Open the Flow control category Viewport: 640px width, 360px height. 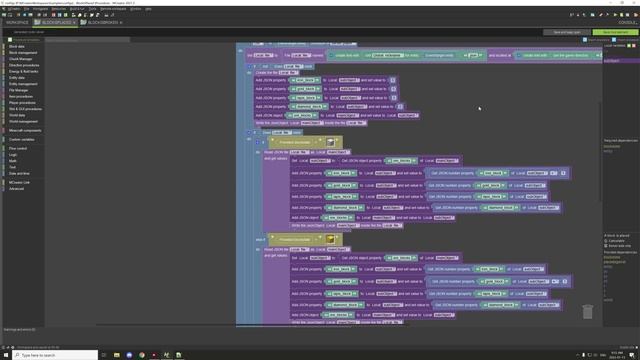[18, 149]
